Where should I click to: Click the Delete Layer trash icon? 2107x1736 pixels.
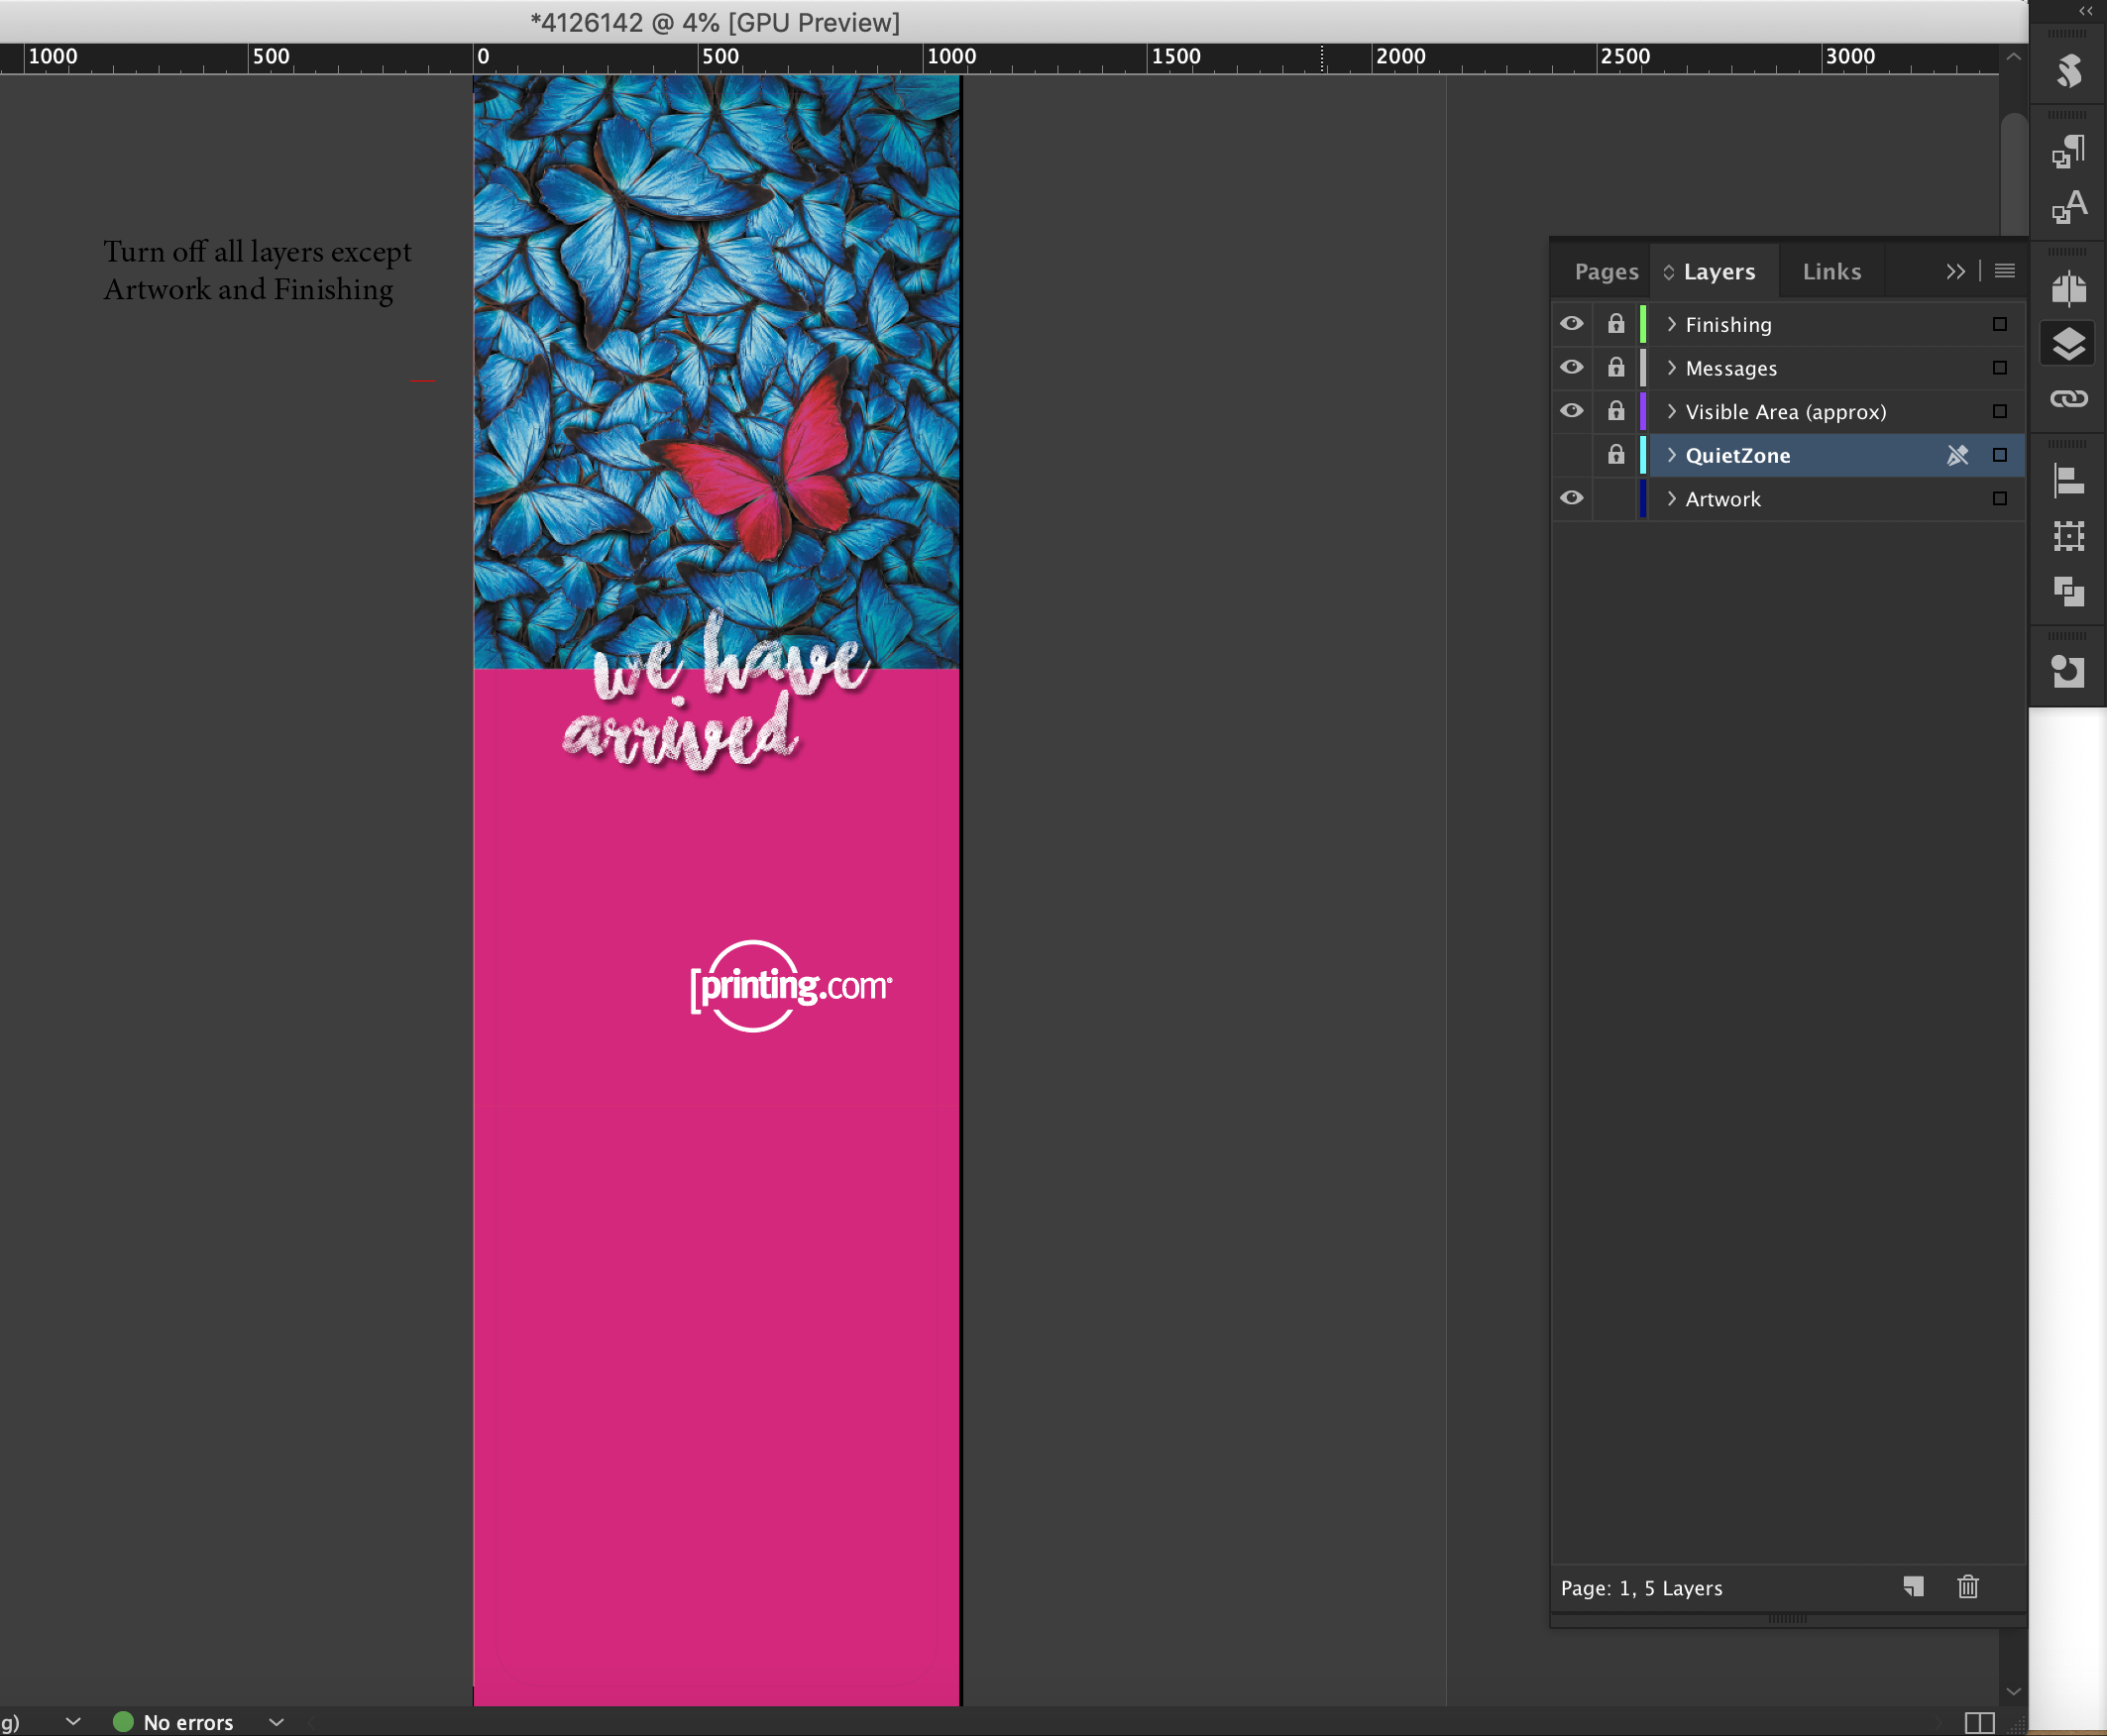pos(1967,1587)
